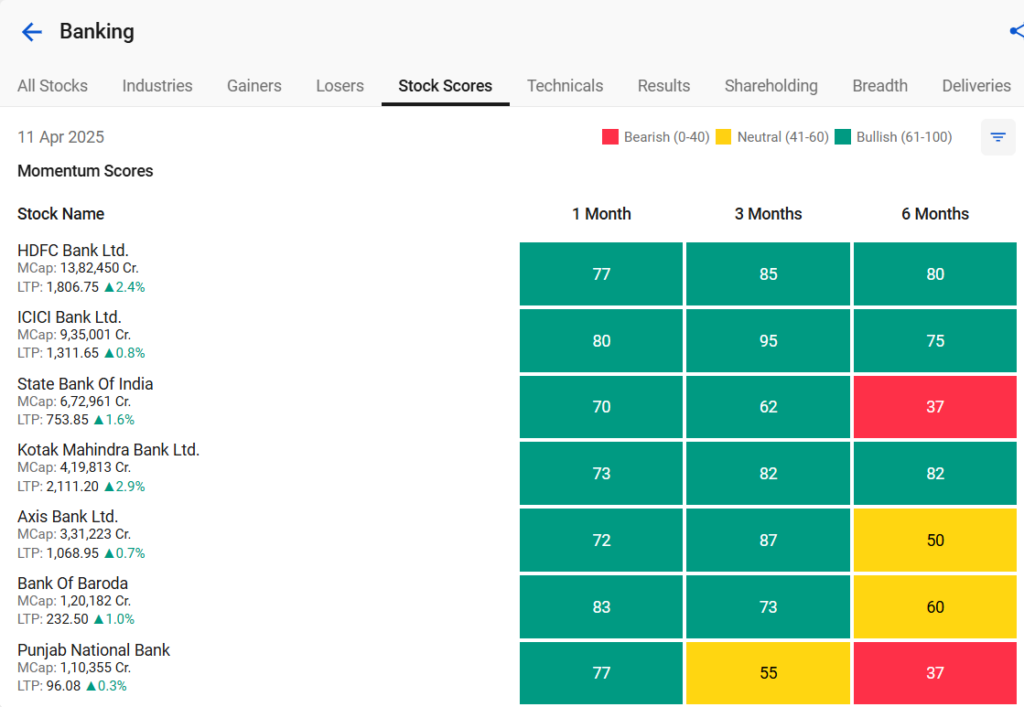
Task: Select the Gainers tab
Action: pyautogui.click(x=254, y=86)
